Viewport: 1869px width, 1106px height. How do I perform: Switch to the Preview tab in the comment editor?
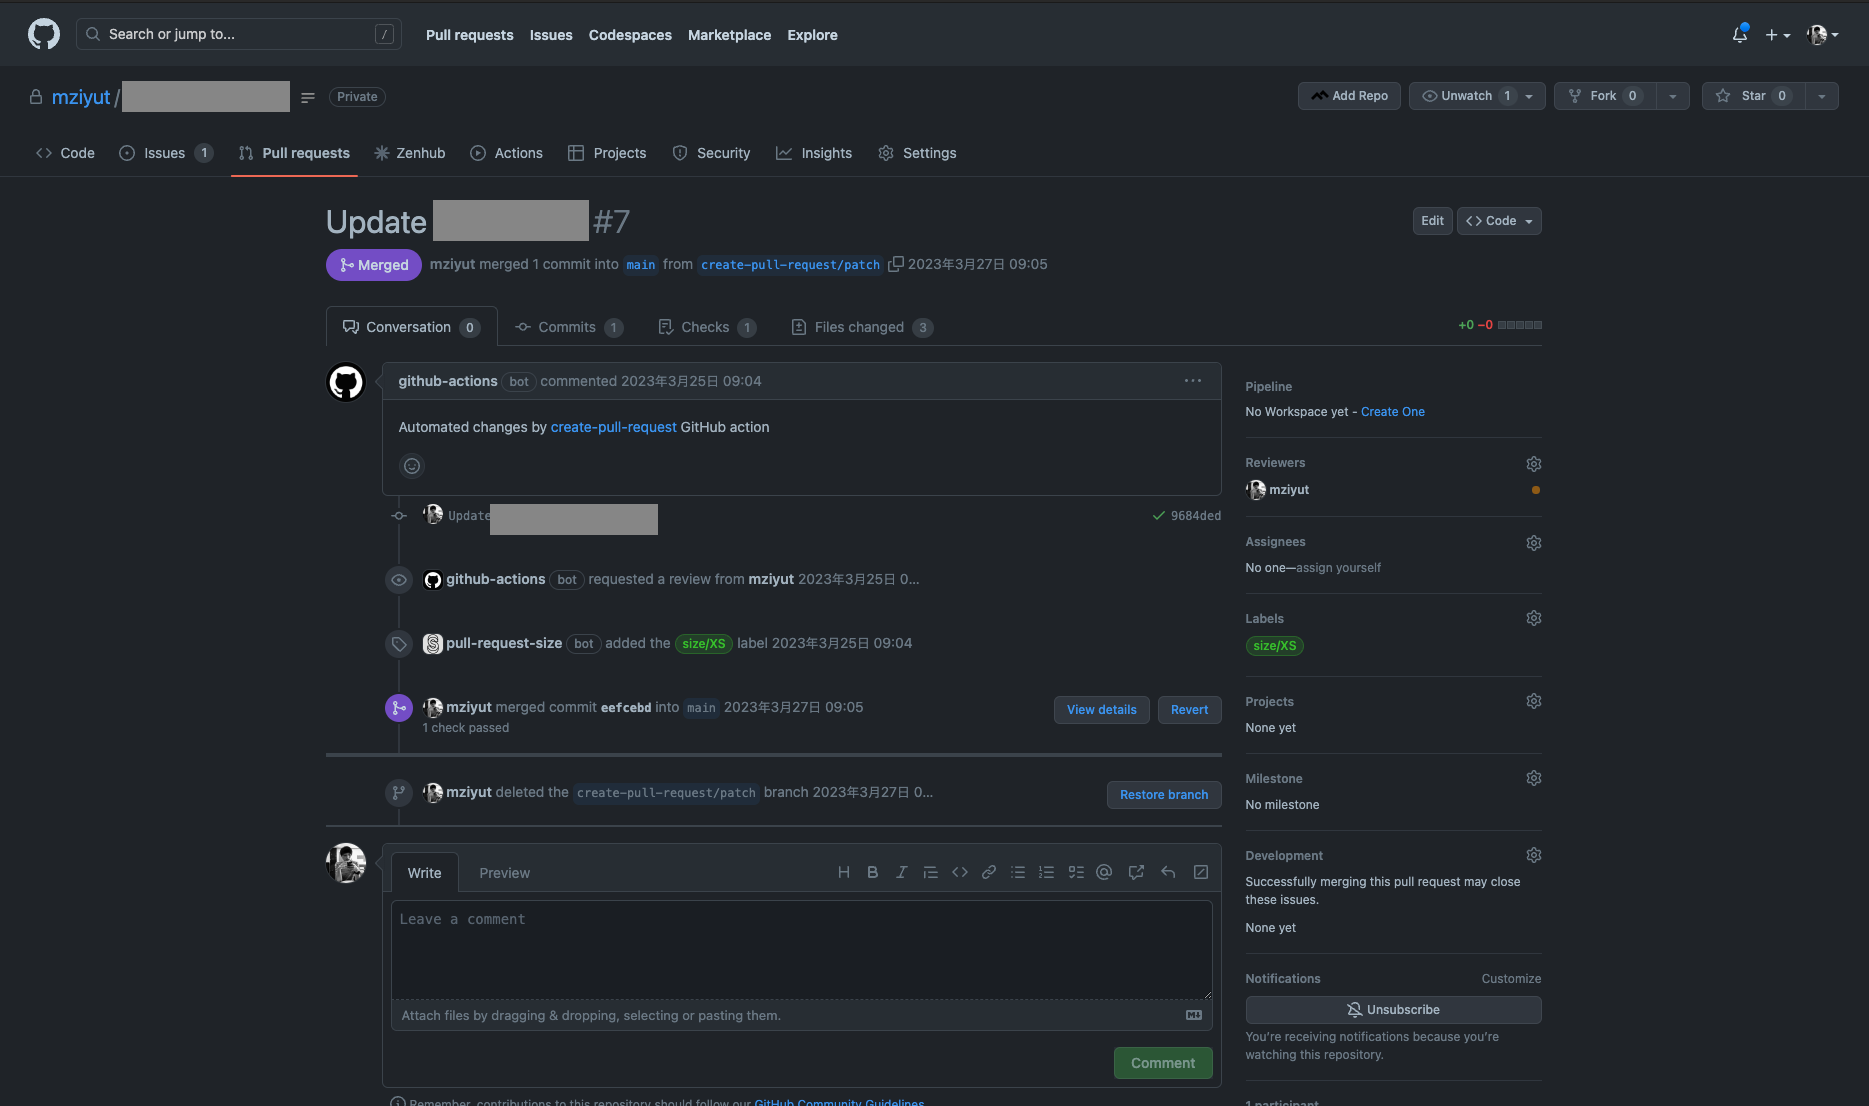coord(504,873)
